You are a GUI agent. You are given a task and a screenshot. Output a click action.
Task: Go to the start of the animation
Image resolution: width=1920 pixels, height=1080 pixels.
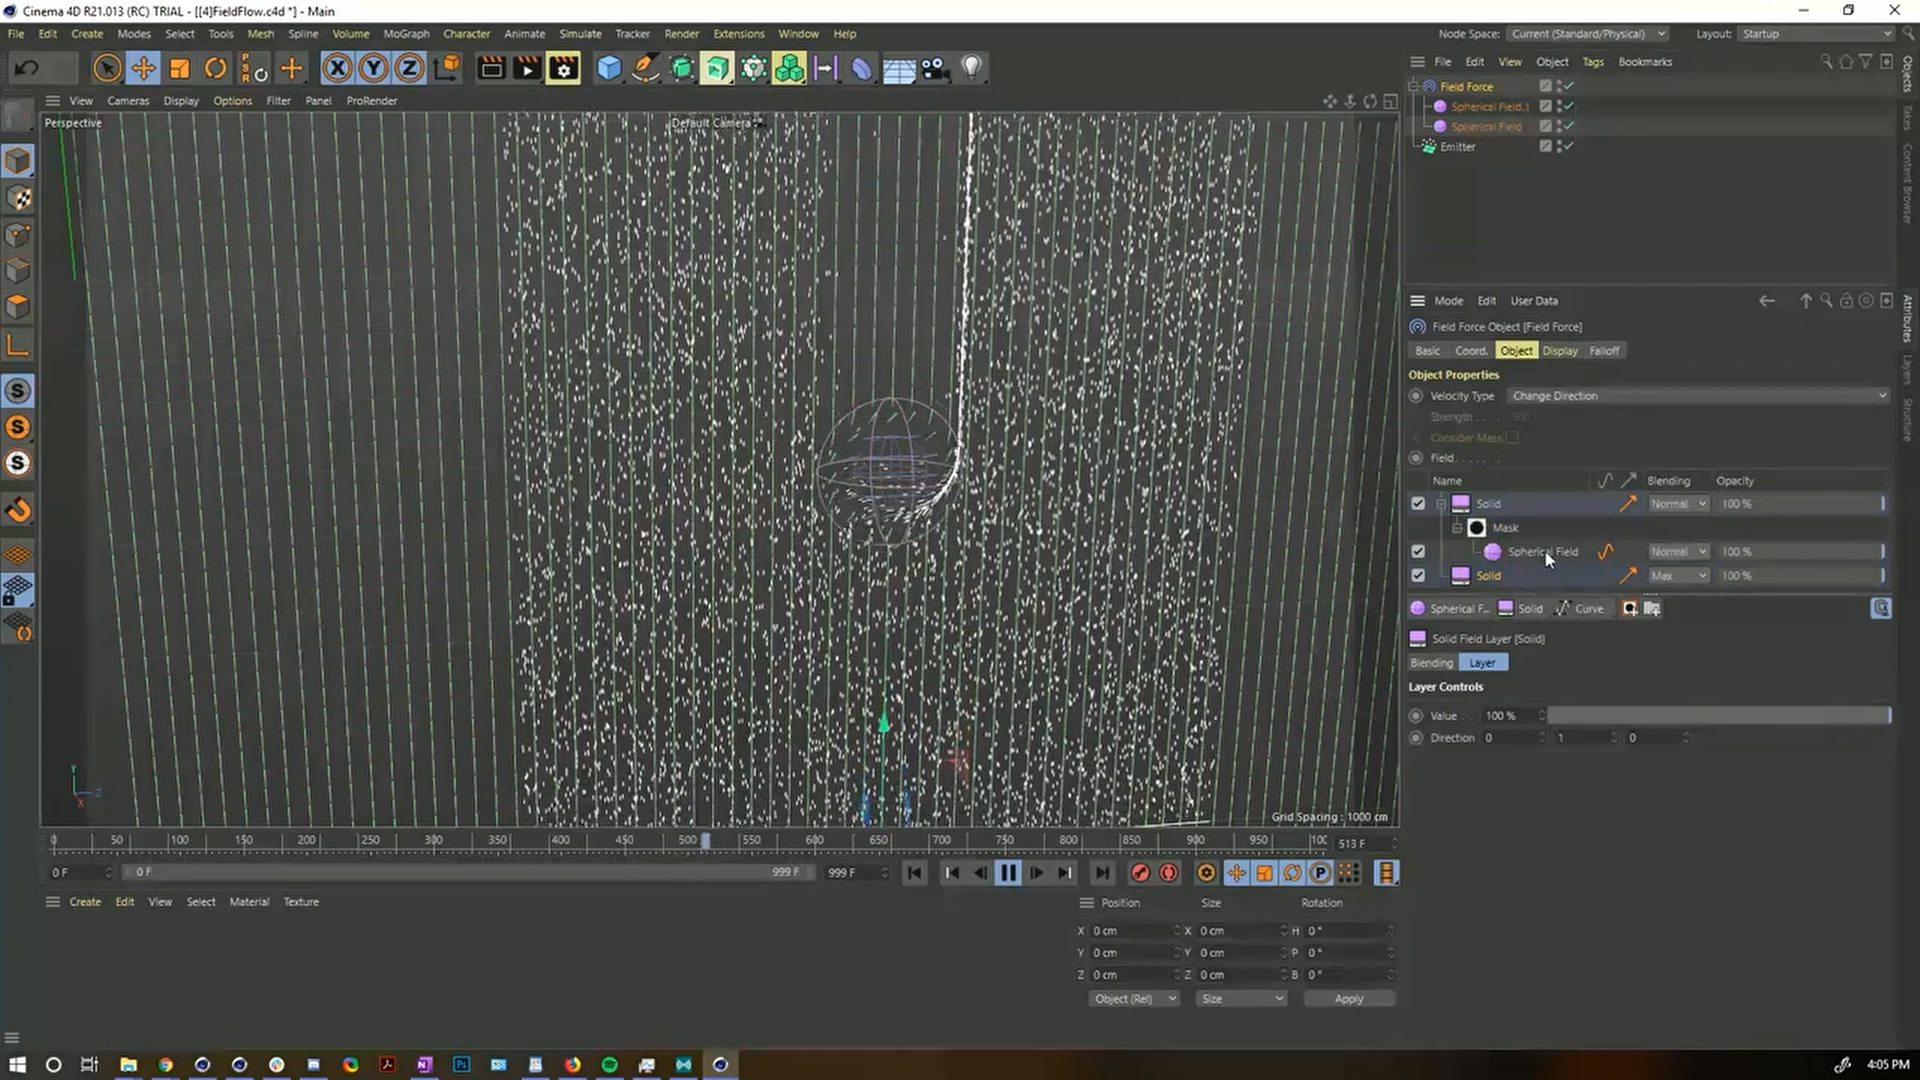coord(914,873)
